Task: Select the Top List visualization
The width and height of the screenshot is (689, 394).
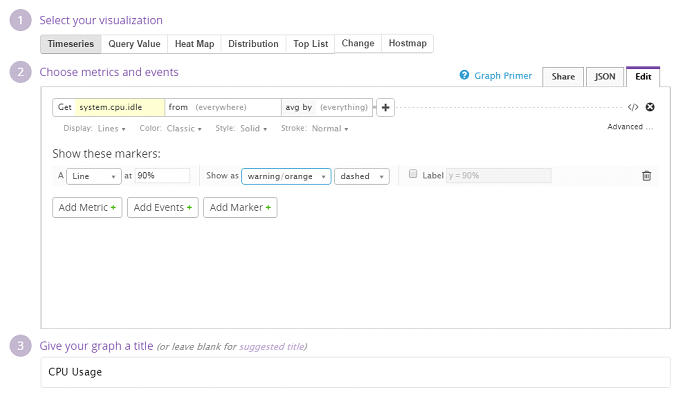Action: coord(311,44)
